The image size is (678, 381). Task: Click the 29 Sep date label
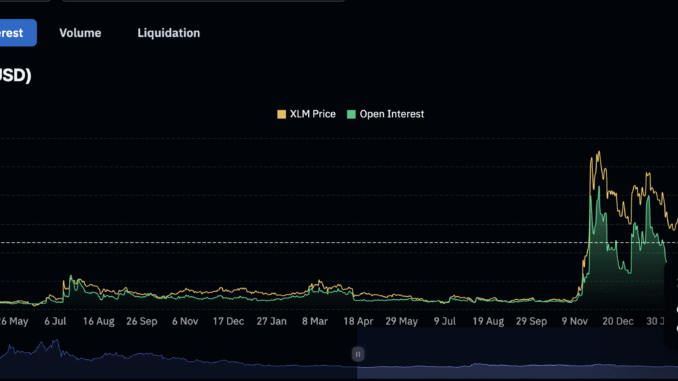coord(531,321)
